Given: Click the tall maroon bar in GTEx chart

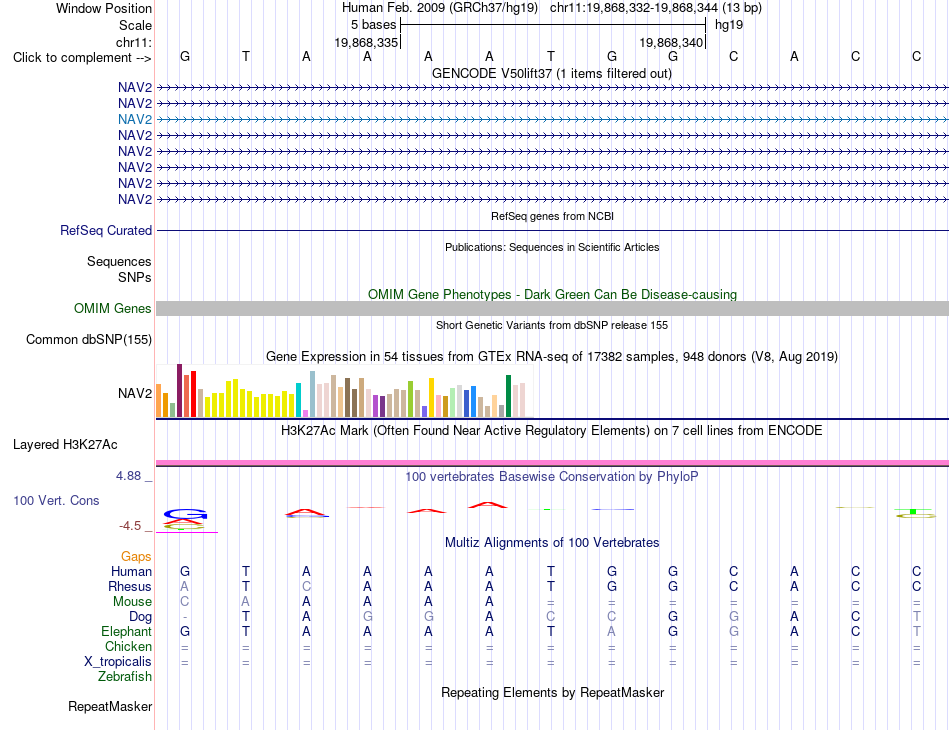Looking at the screenshot, I should click(x=179, y=391).
